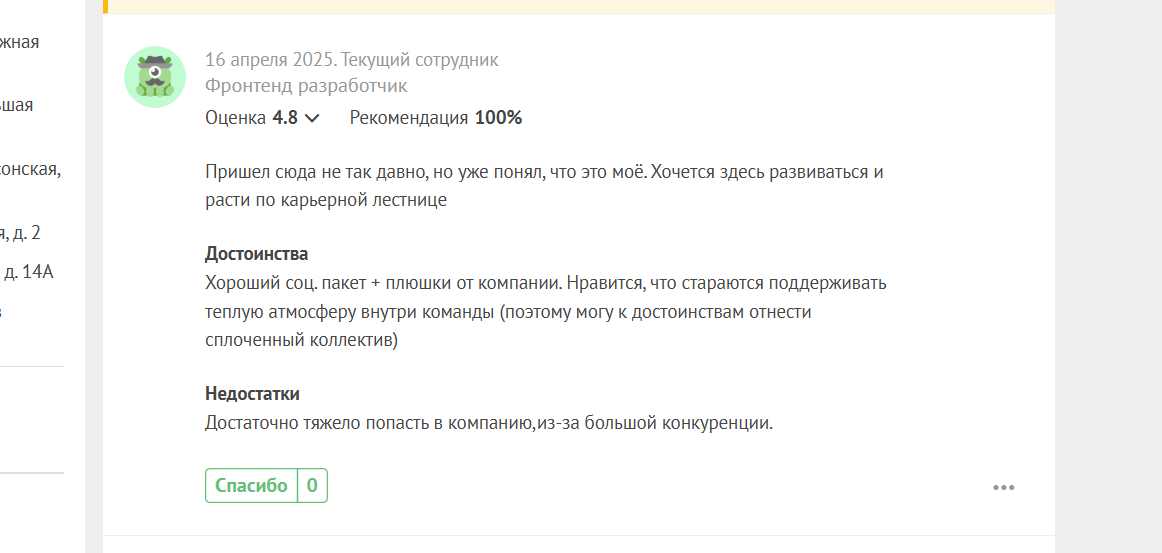
Task: Click the thanks counter showing 0
Action: click(x=312, y=486)
